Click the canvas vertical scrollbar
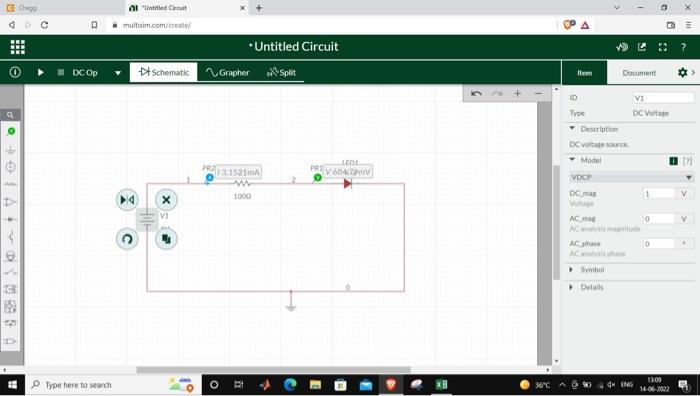 pos(556,223)
